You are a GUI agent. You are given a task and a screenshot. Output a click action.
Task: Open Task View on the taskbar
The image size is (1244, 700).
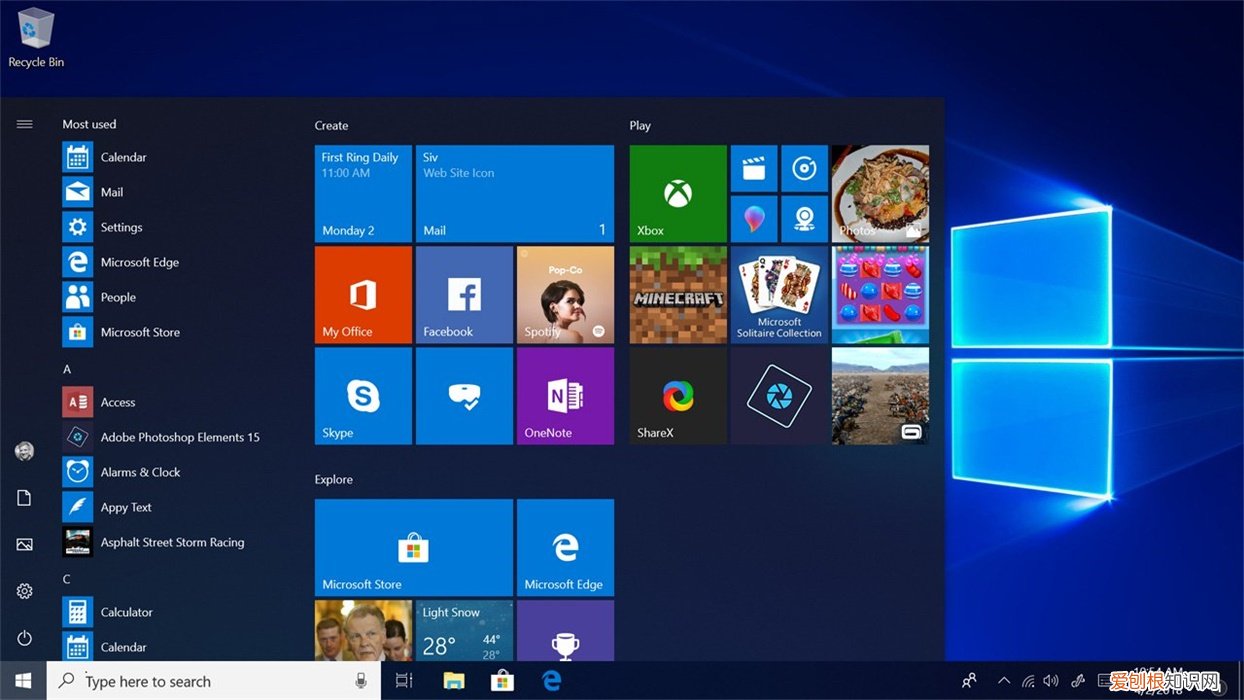pos(404,681)
